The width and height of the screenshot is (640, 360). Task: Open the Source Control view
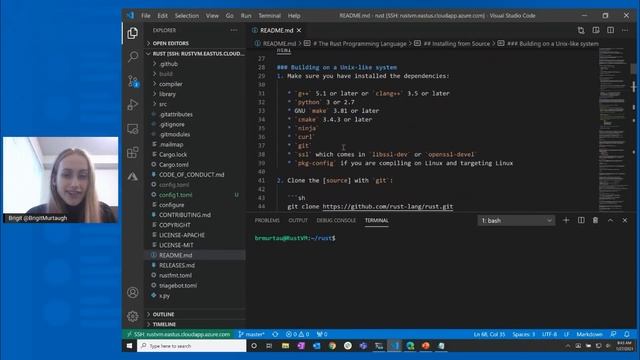coord(133,81)
